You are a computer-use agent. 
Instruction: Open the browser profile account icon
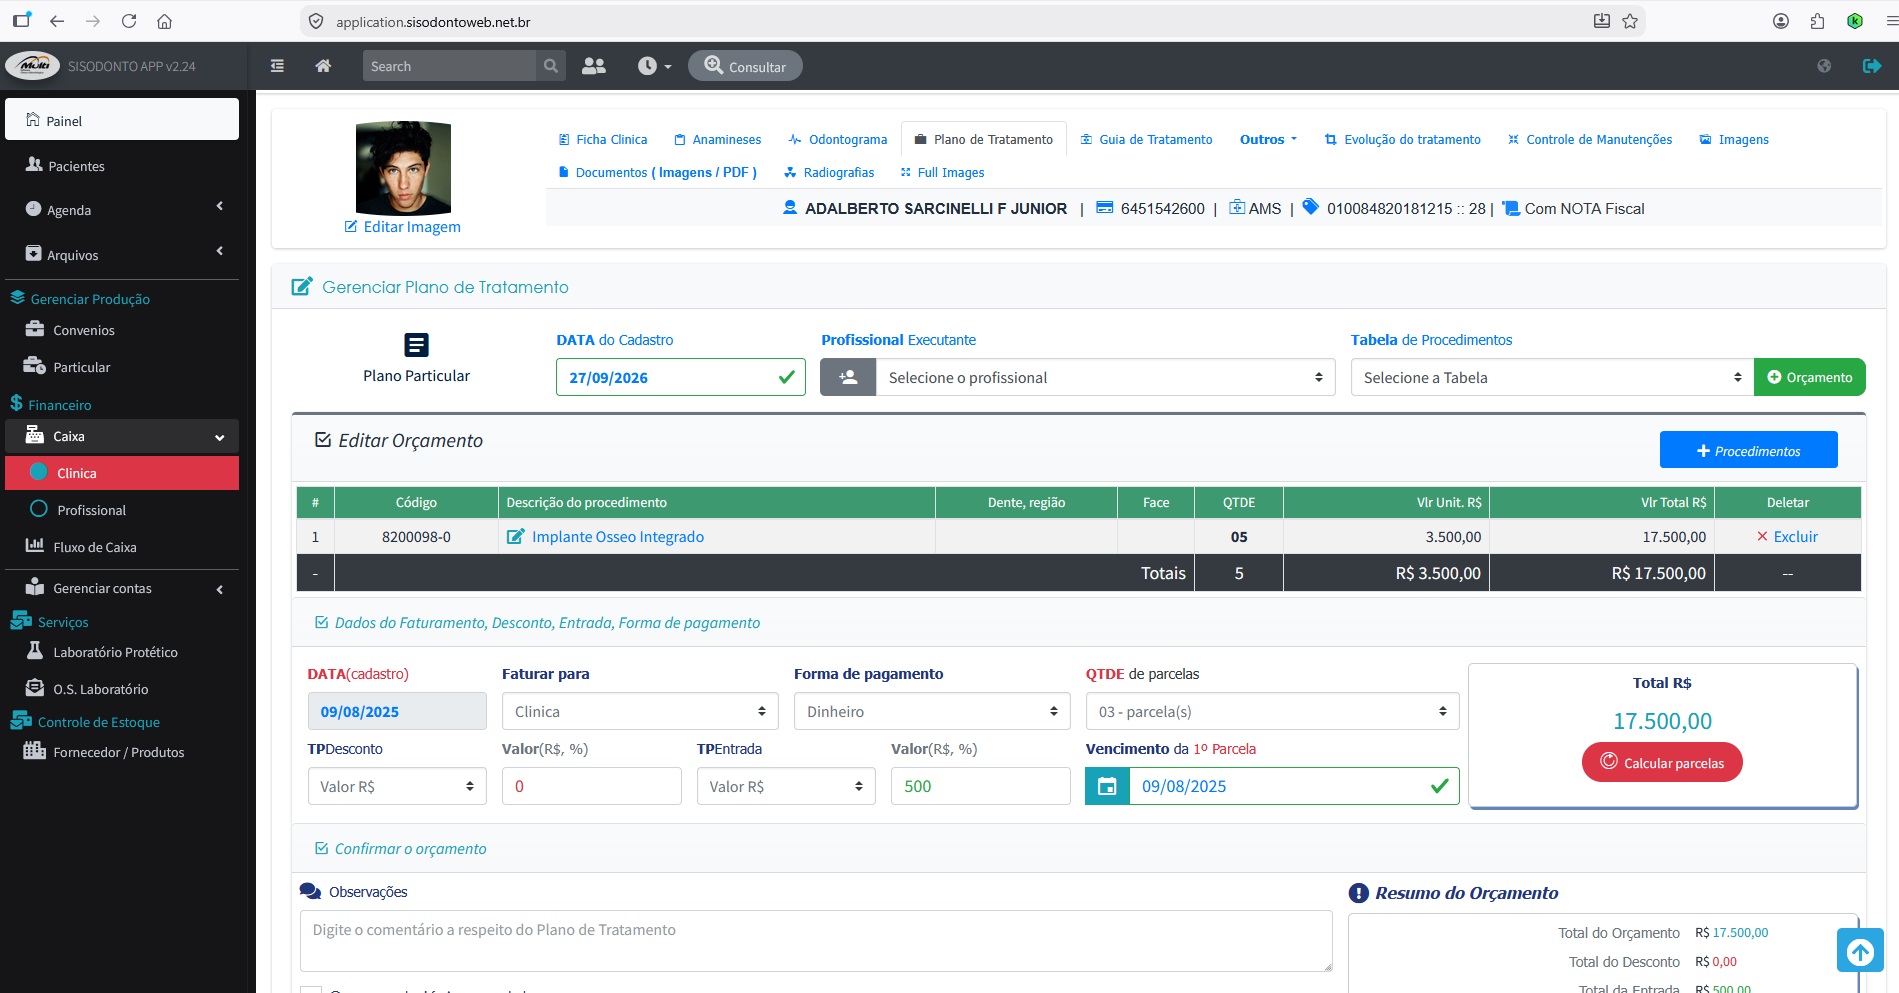coord(1781,21)
